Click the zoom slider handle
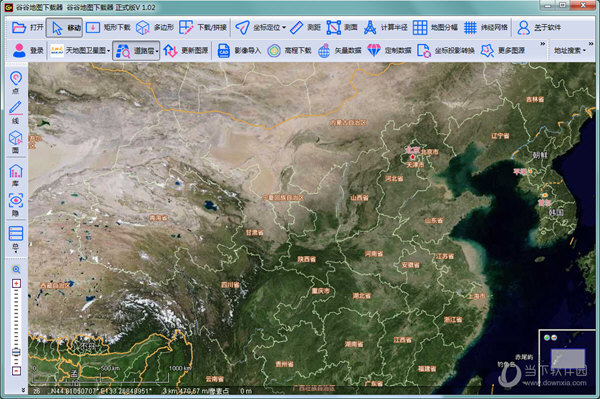 (16, 352)
